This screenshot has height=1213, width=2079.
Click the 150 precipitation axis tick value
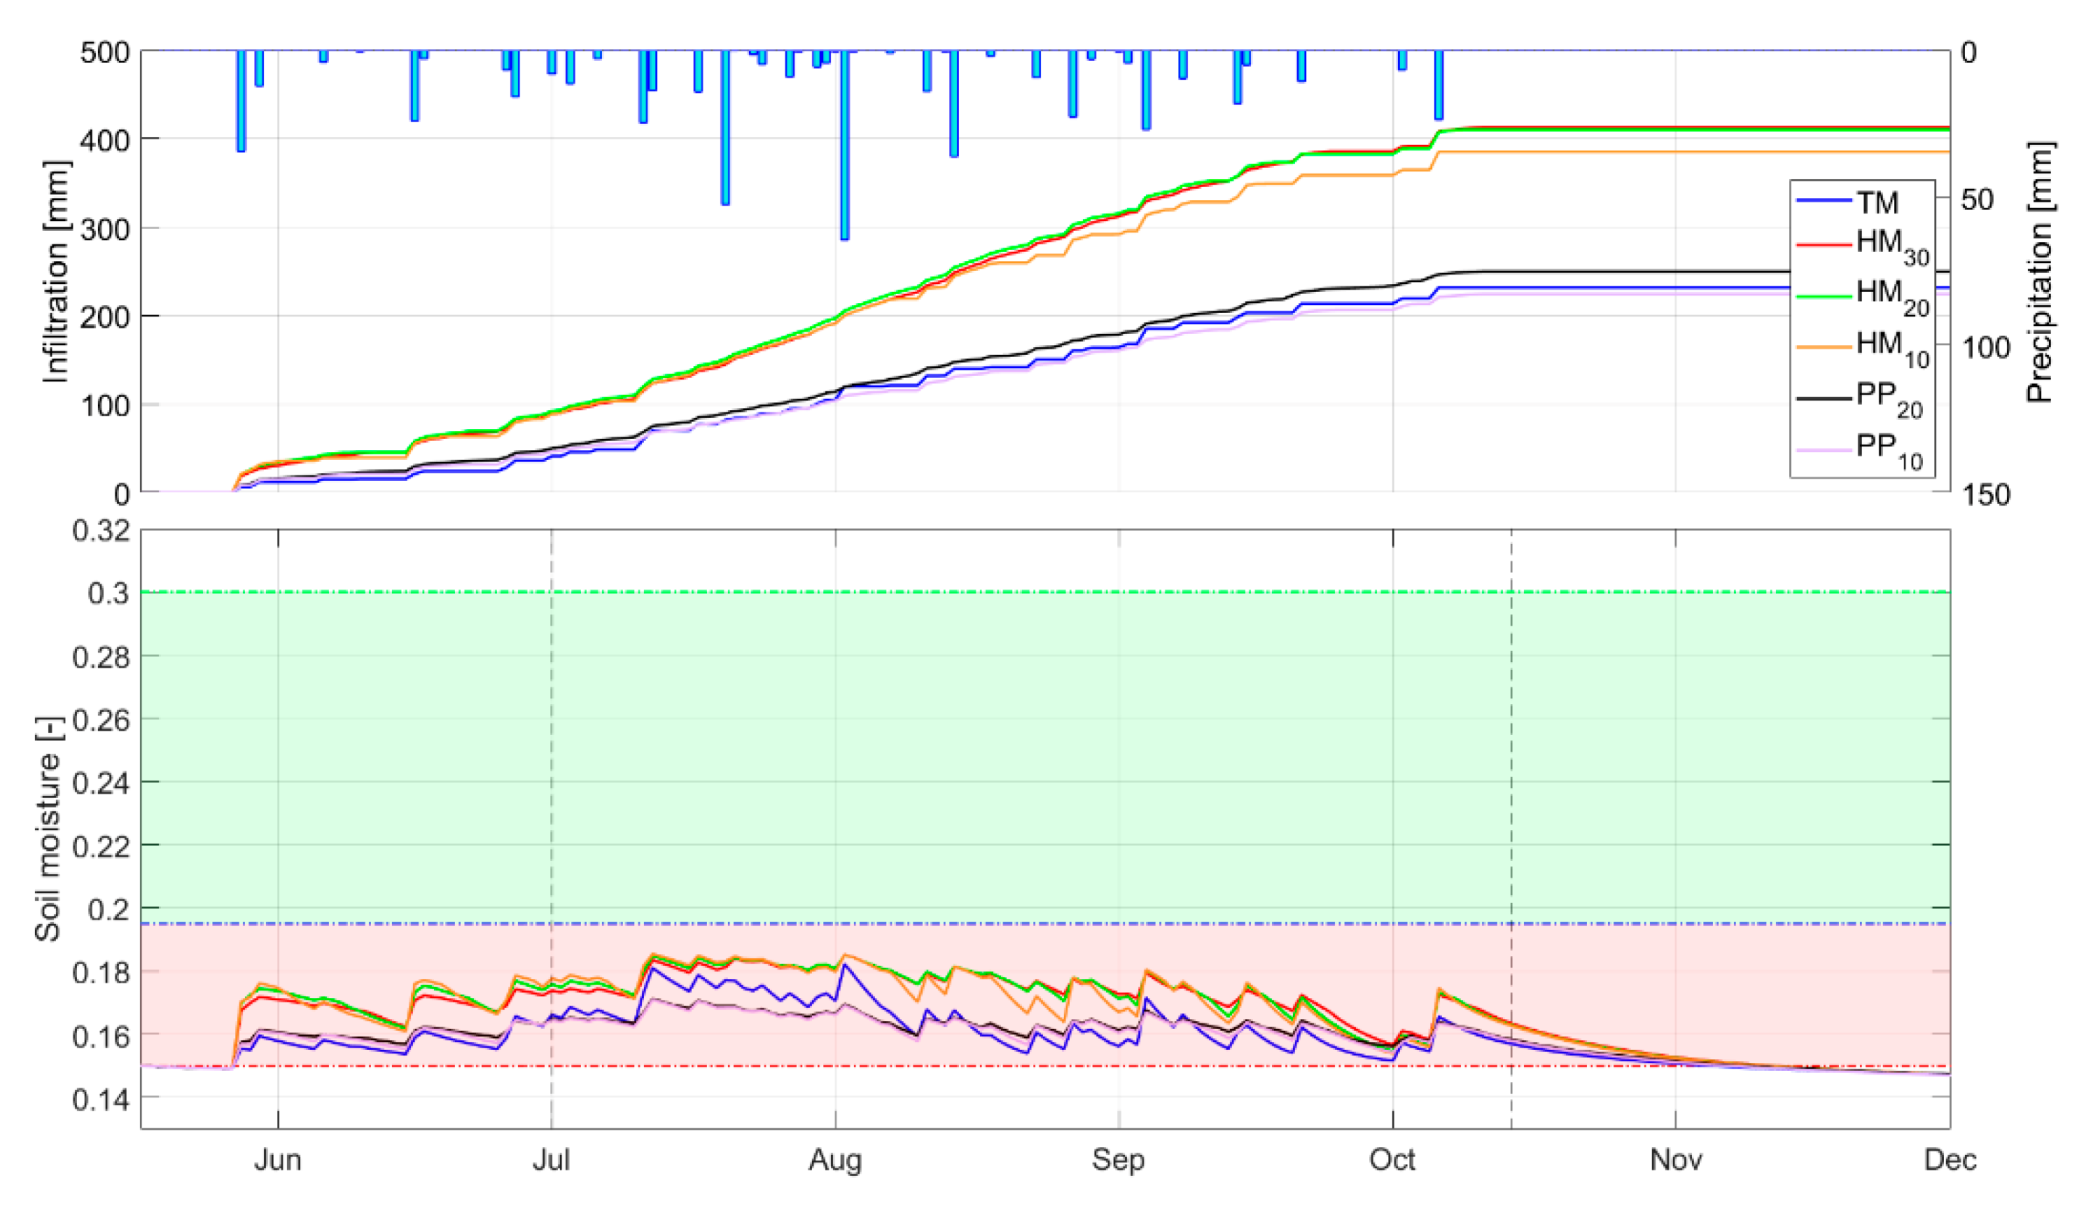1985,494
